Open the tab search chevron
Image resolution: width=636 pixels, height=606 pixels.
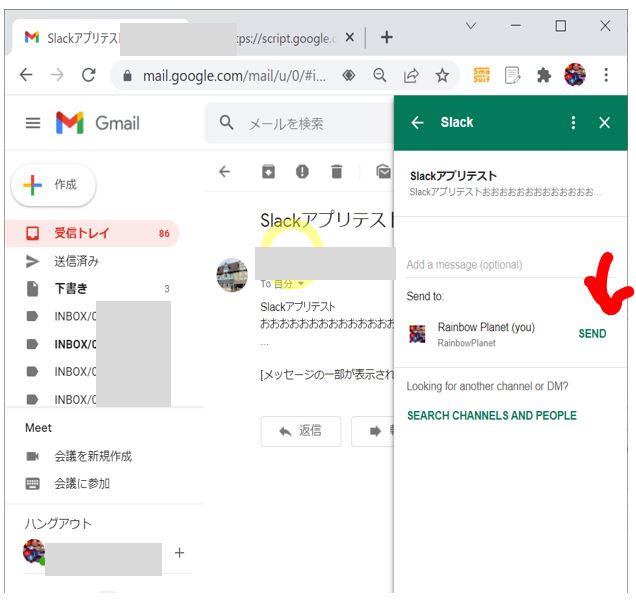471,26
